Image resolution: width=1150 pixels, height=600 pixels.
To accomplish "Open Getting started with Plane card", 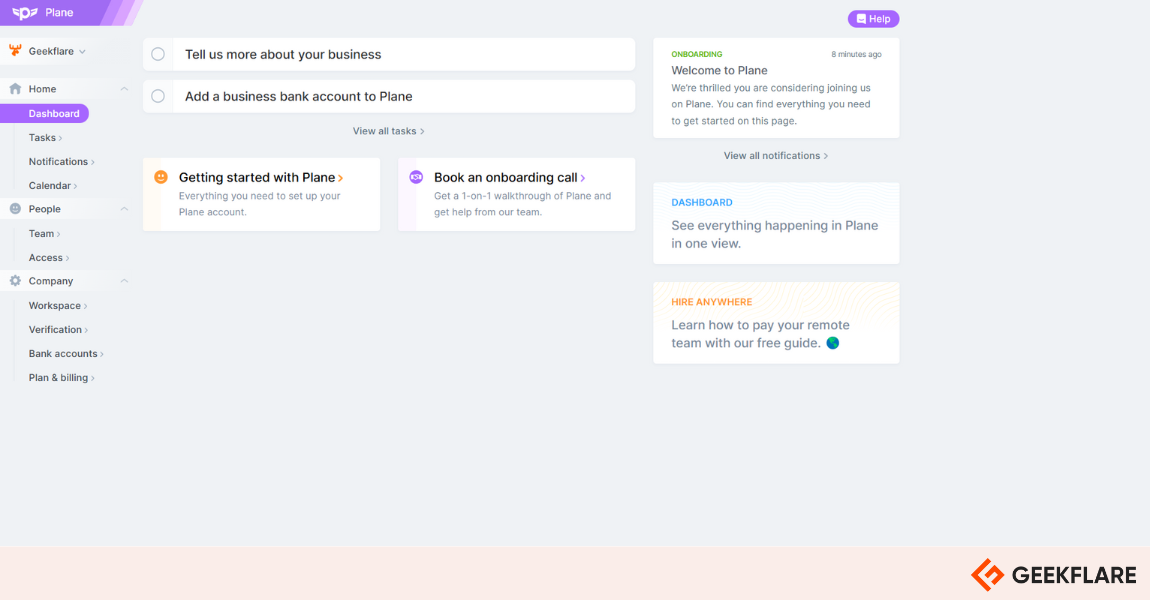I will 262,194.
